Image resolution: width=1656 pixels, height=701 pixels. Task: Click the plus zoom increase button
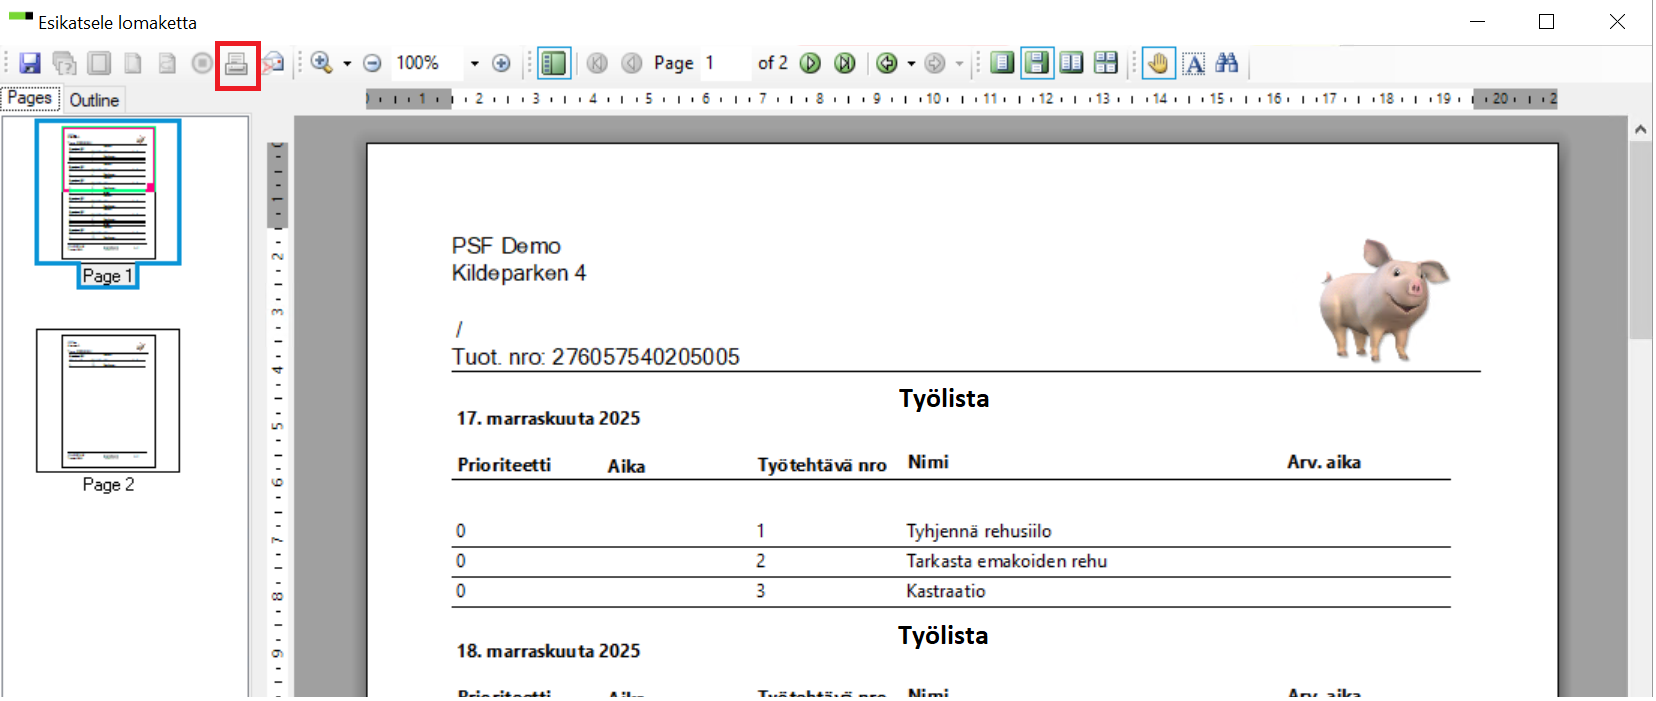tap(501, 63)
